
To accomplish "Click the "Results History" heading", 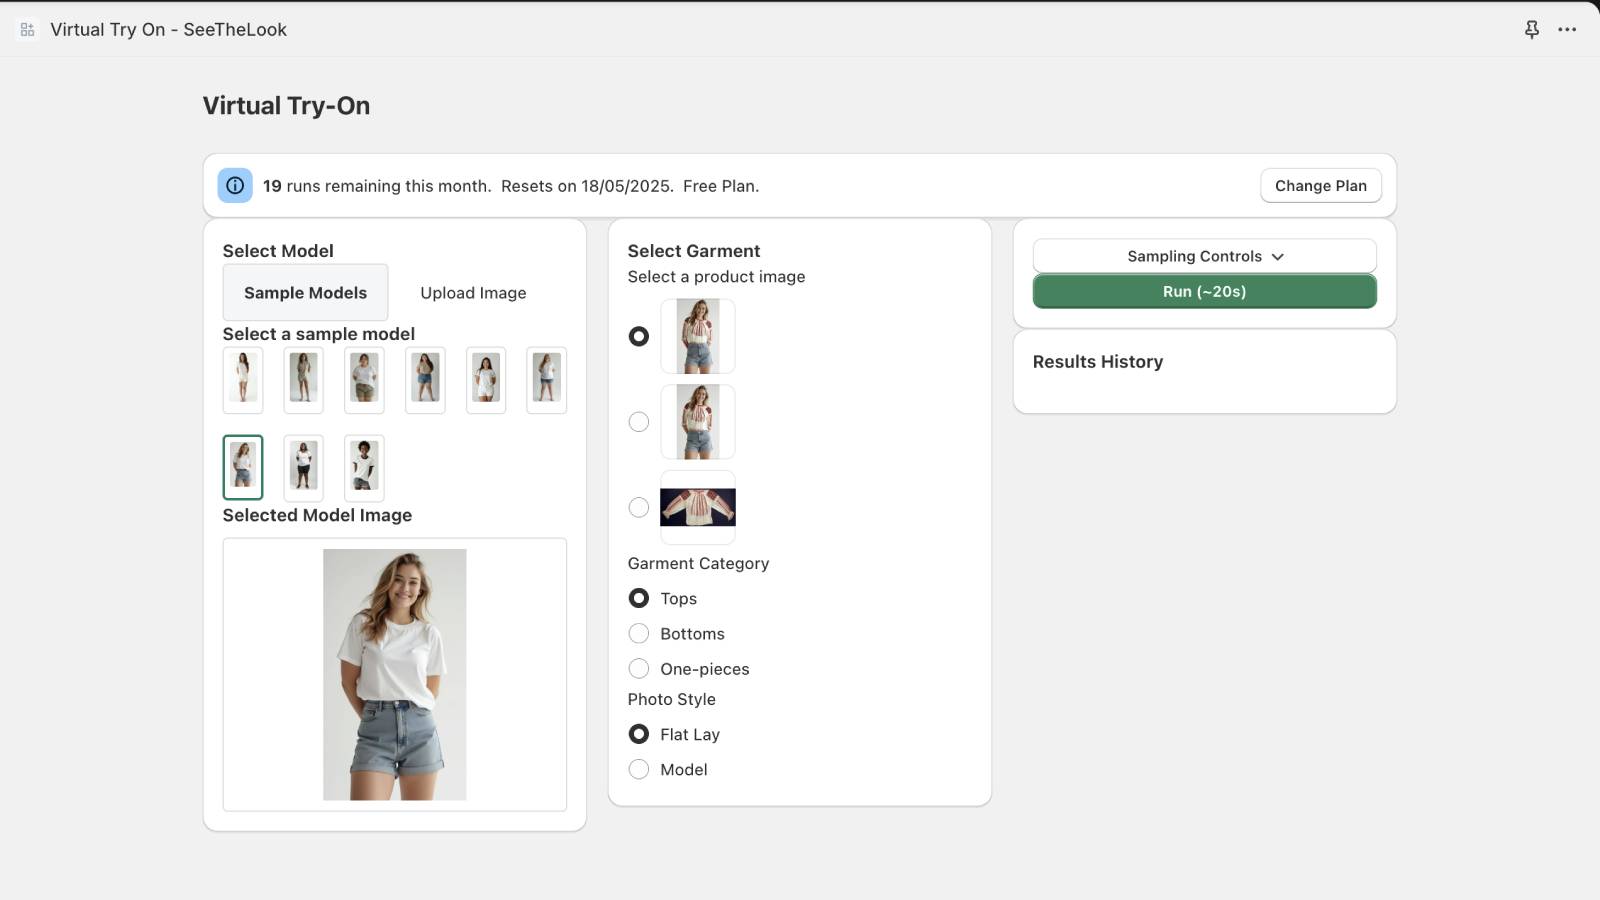I will point(1098,362).
